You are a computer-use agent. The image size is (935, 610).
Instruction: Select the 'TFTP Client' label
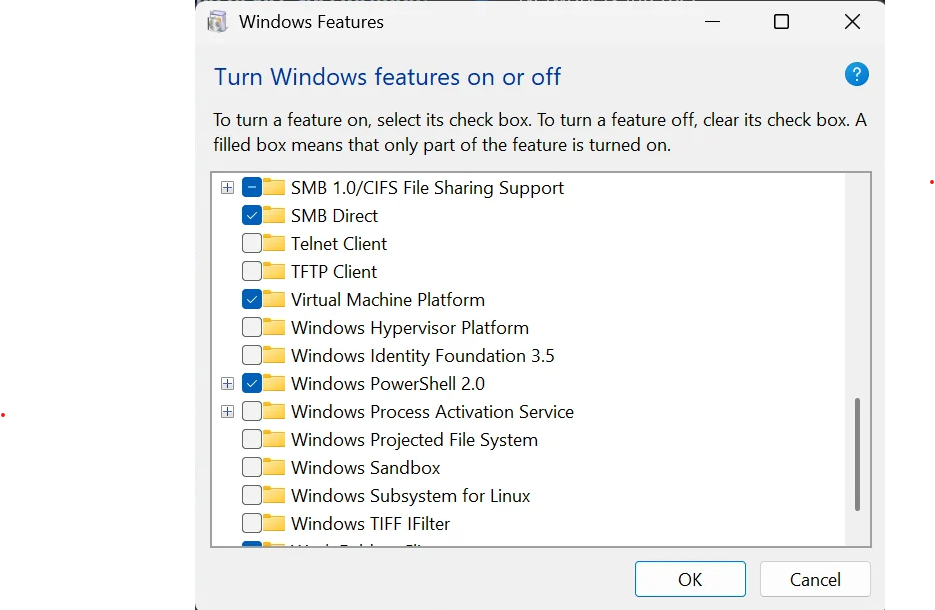334,272
